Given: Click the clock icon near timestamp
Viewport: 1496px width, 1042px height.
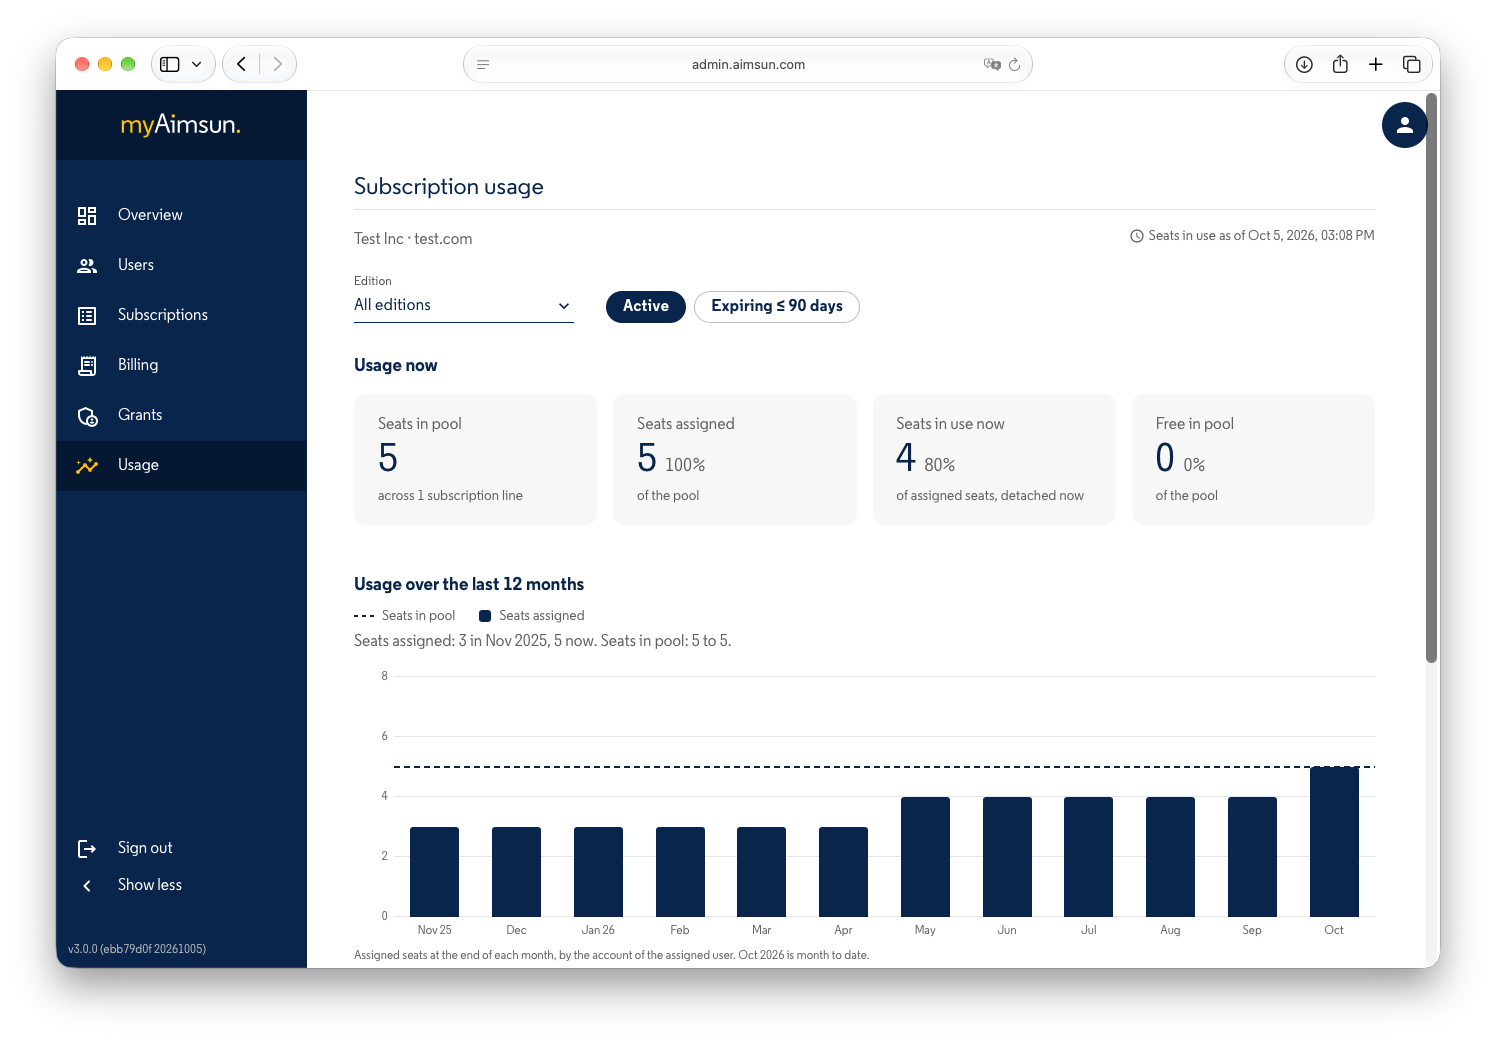Looking at the screenshot, I should (x=1137, y=236).
